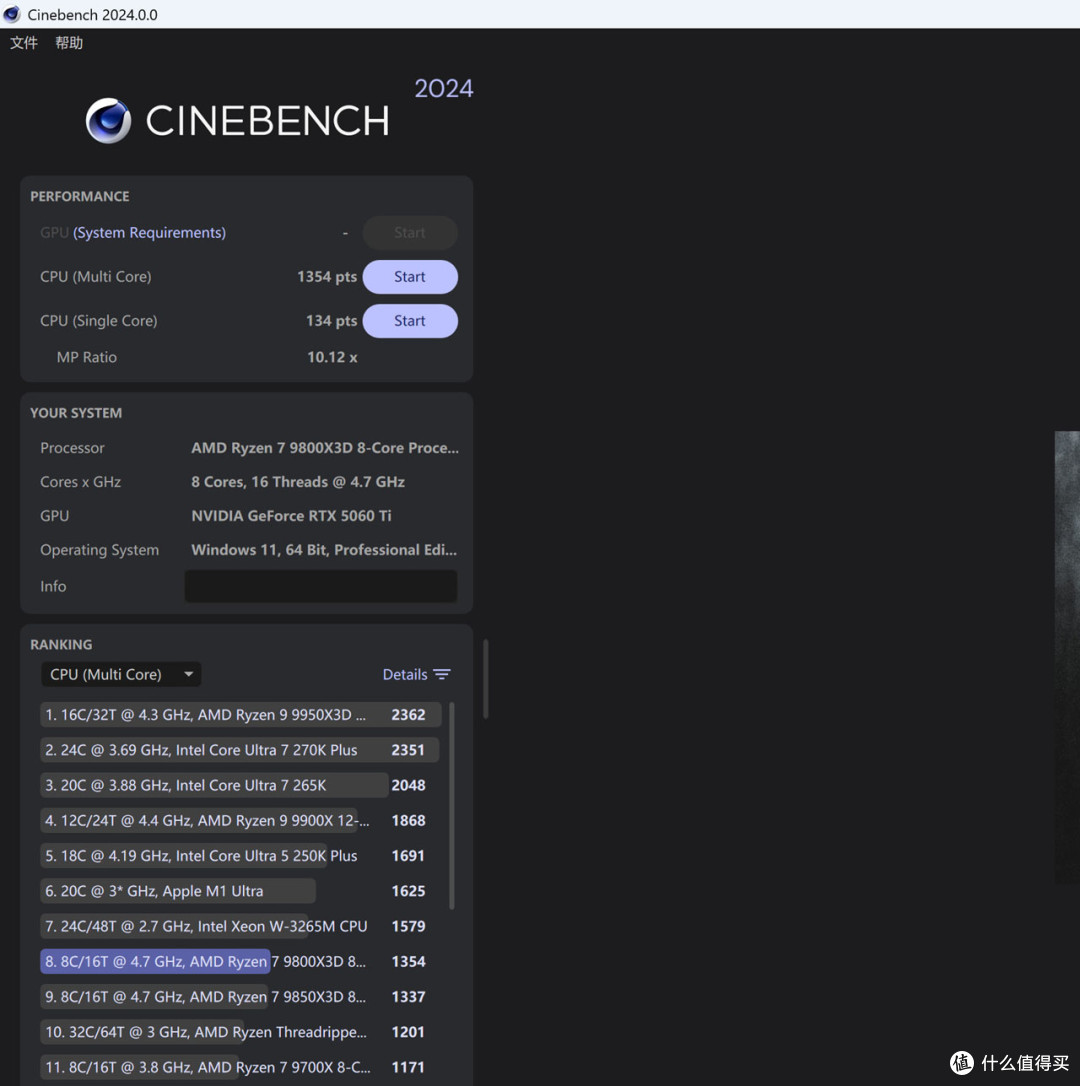Screen dimensions: 1080x1086
Task: Start the CPU Single Core benchmark
Action: pos(409,321)
